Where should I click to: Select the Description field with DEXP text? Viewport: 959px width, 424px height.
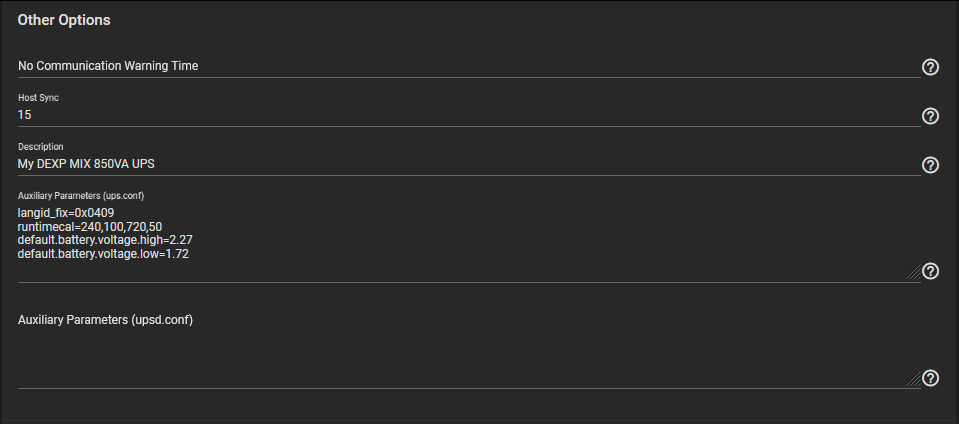tap(468, 164)
